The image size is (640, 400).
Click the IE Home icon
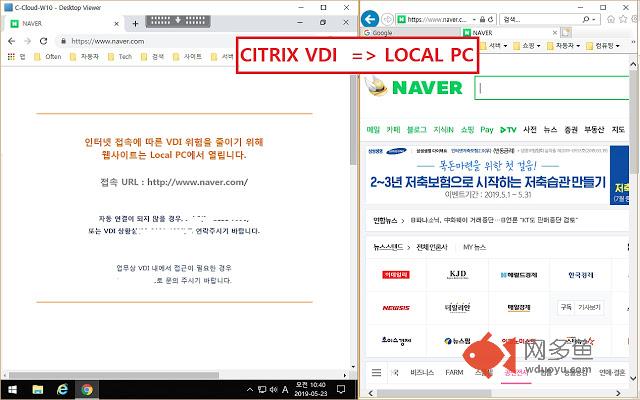coord(611,19)
